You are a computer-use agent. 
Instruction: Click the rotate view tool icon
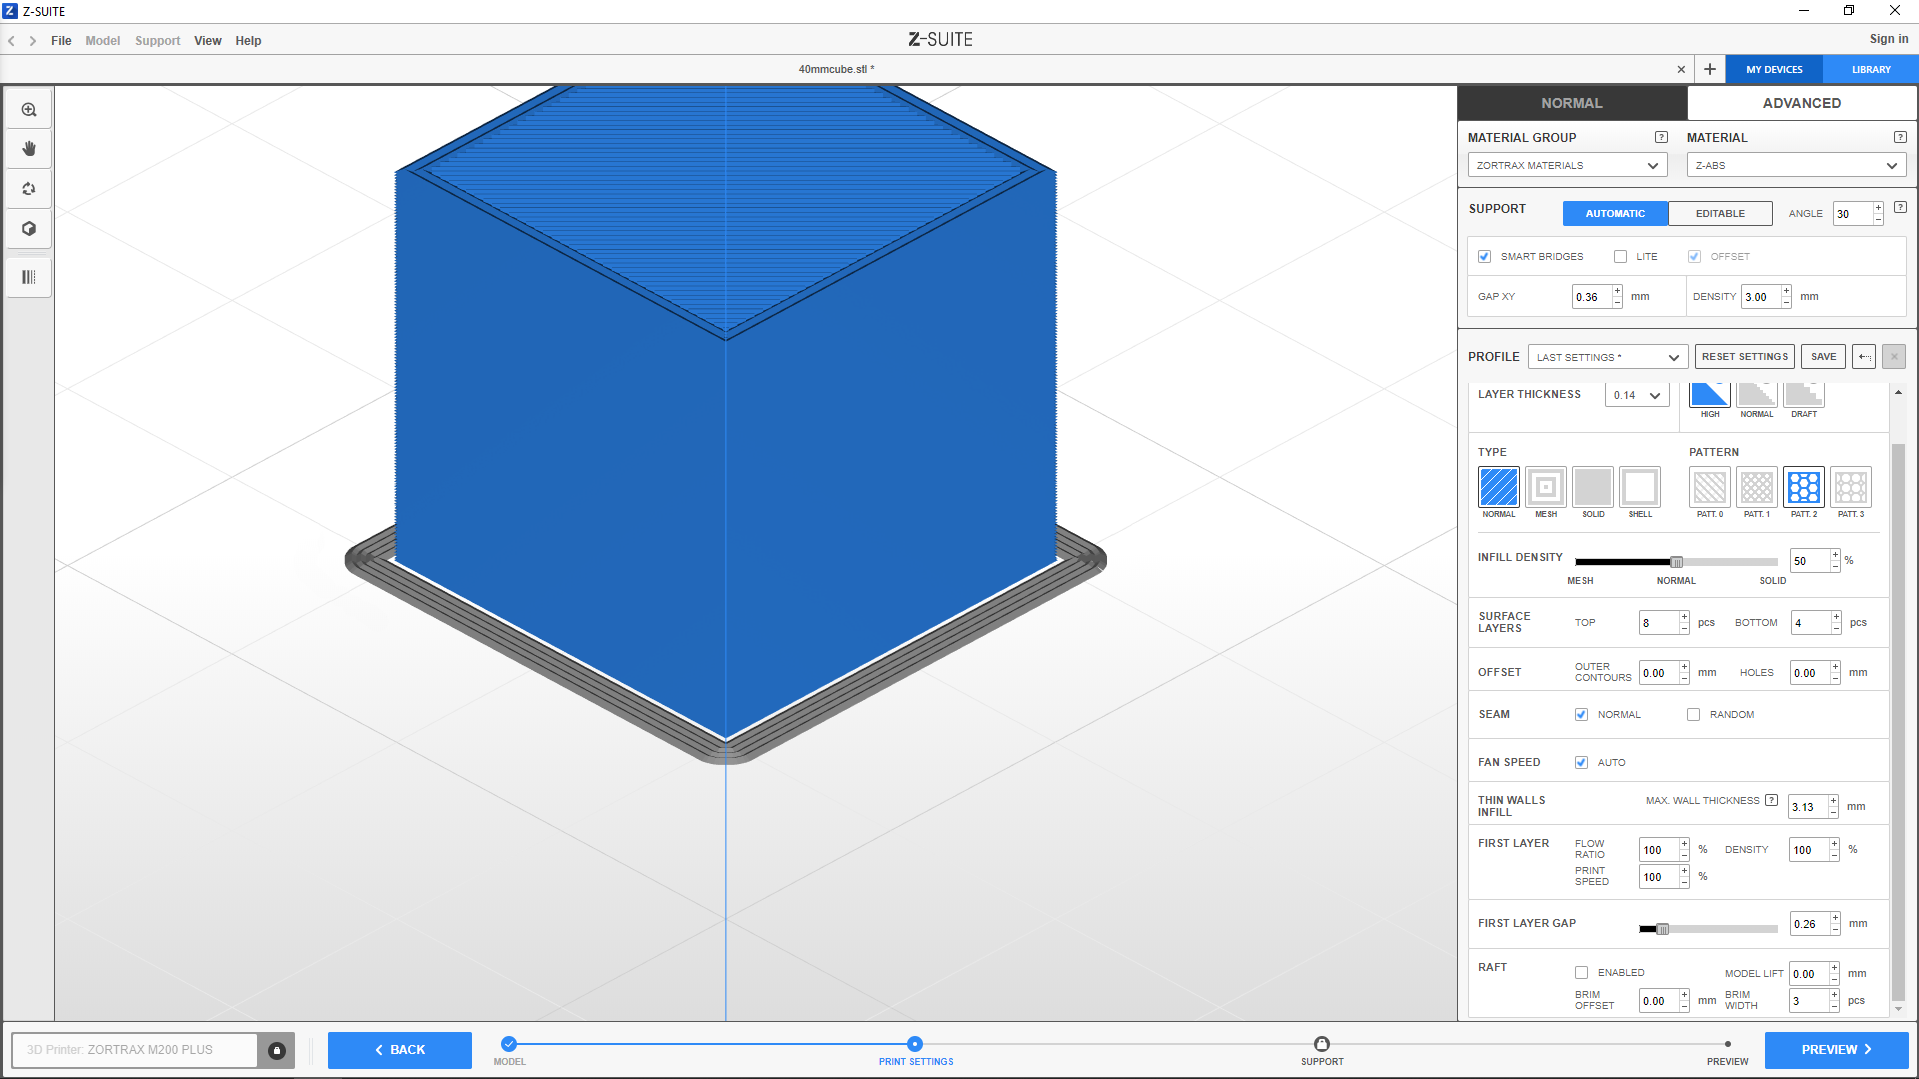29,189
